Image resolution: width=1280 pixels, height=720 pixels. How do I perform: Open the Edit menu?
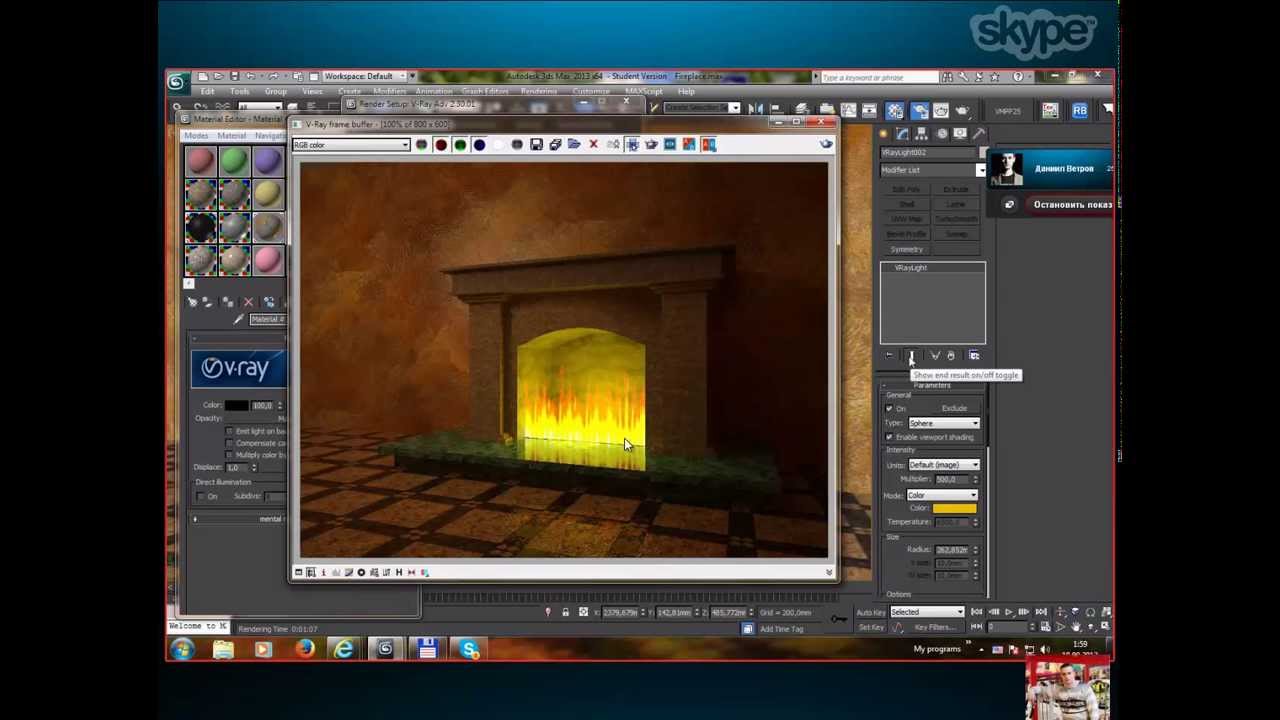(207, 92)
